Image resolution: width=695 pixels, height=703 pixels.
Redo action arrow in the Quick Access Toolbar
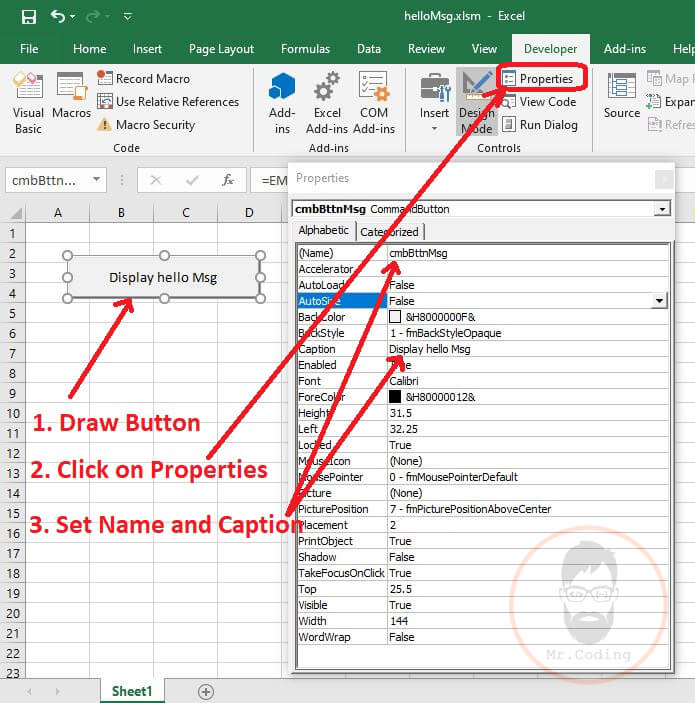point(93,17)
